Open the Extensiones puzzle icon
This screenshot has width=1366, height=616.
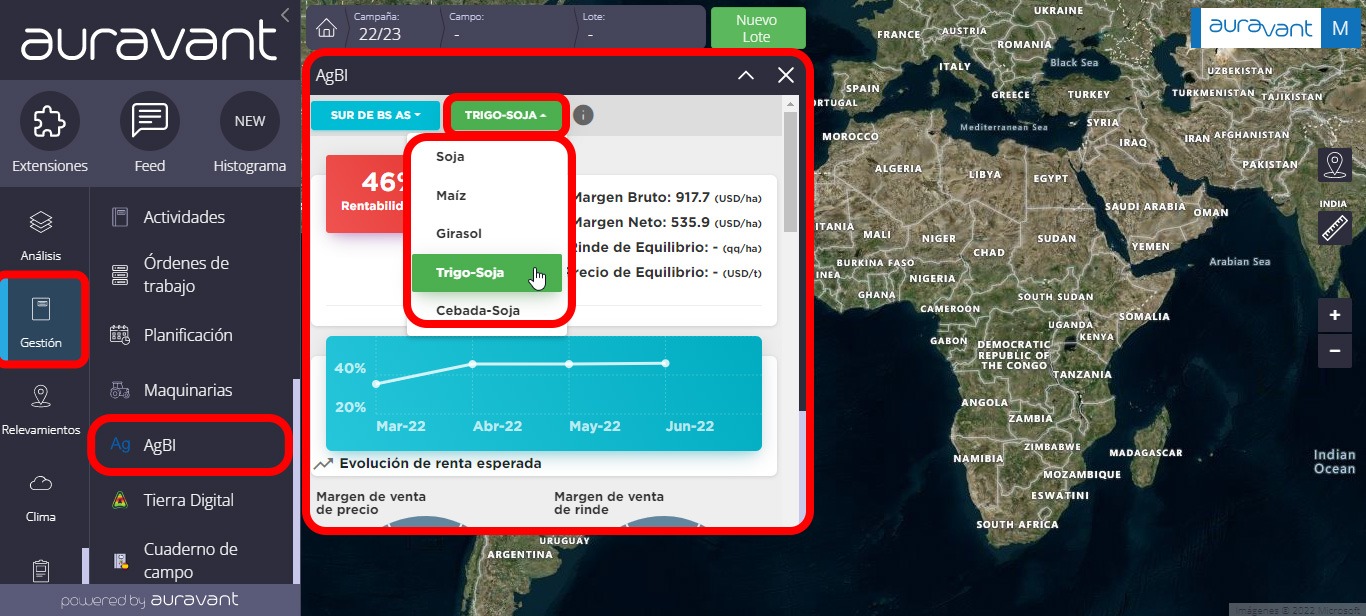click(50, 121)
